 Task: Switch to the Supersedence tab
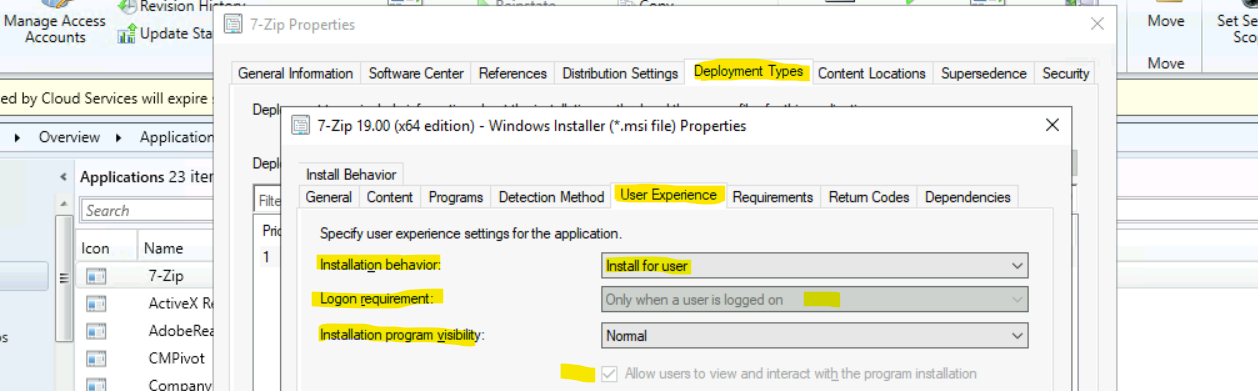tap(984, 73)
